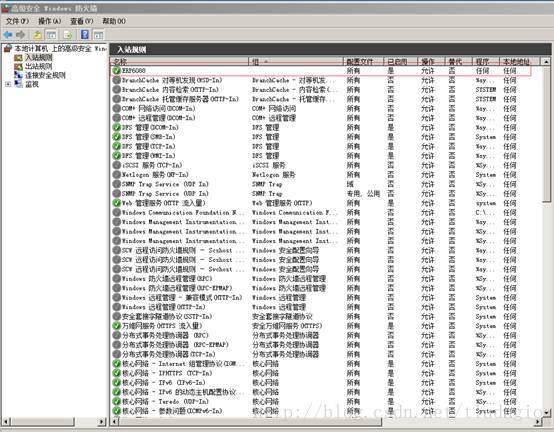554x432 pixels.
Task: Click the green icon of 核心网络 - Teredo (UDP-In)
Action: coord(117,401)
